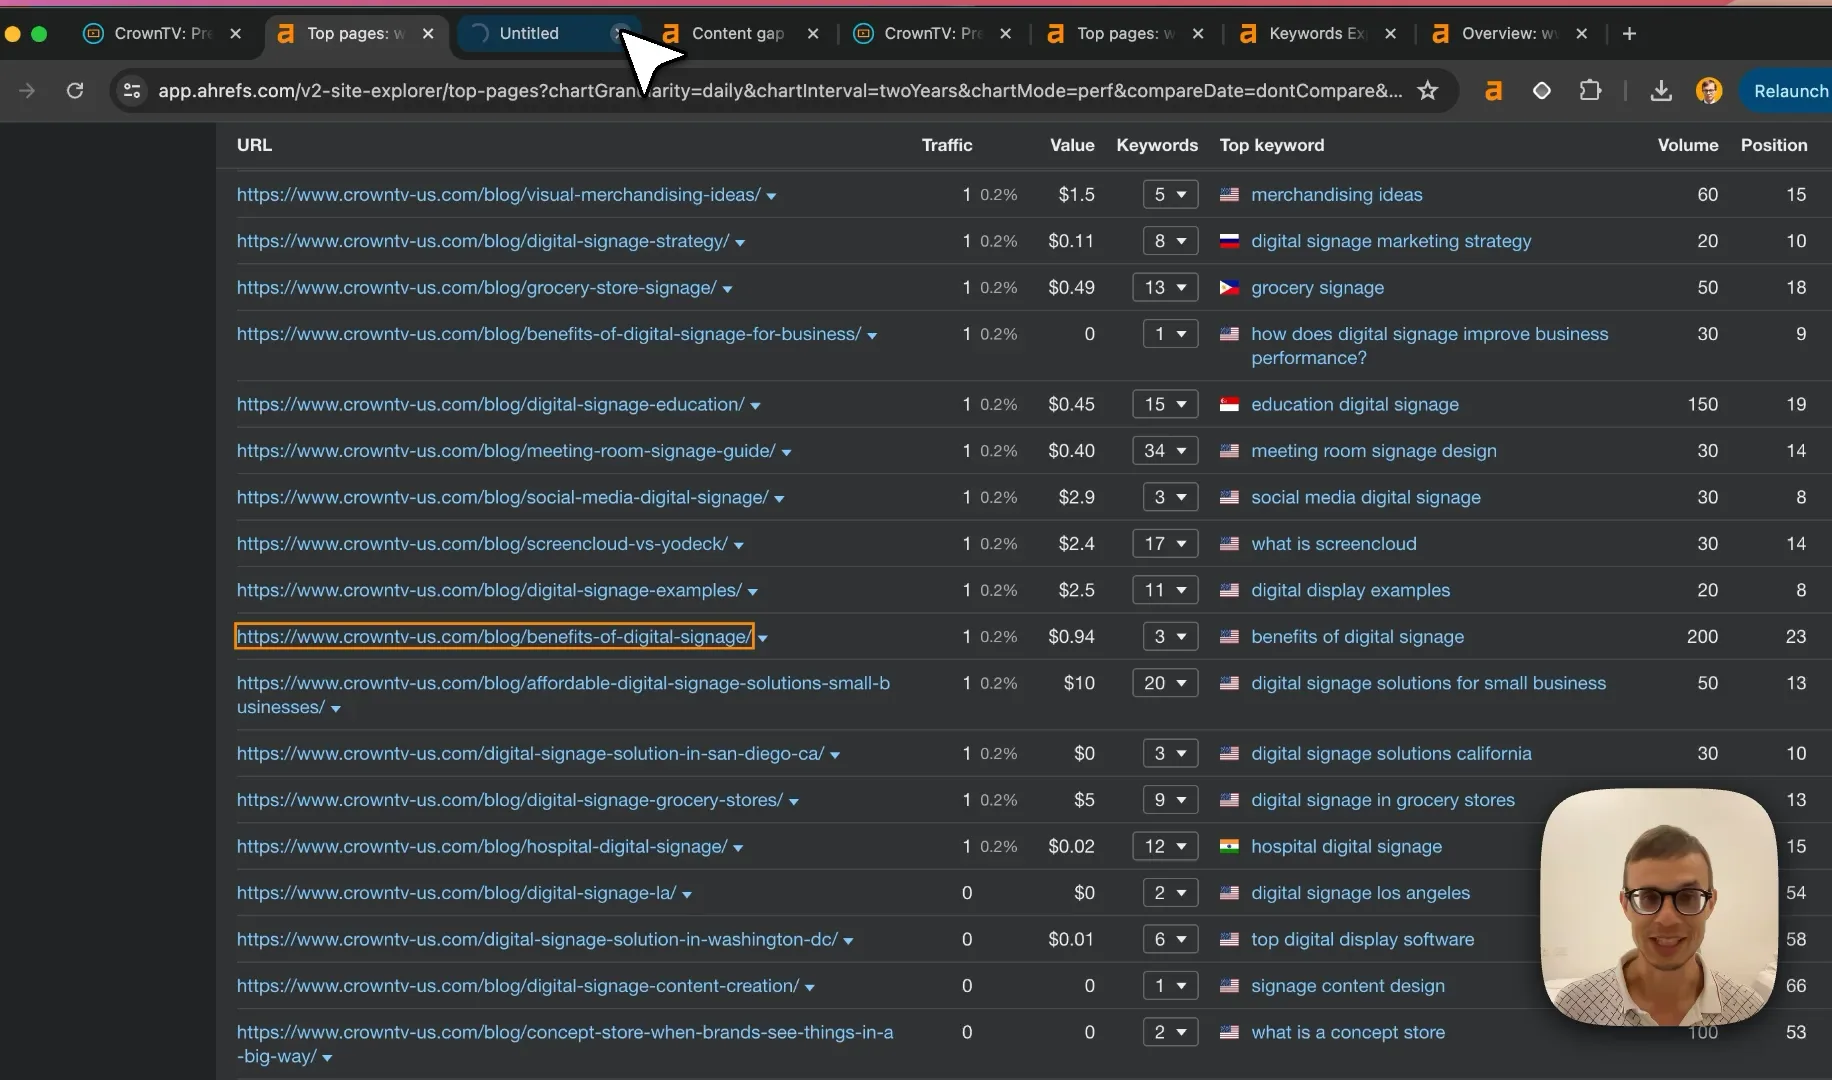Open keywords dropdown showing 15 for digital-signage-education
Viewport: 1832px width, 1080px height.
1165,405
